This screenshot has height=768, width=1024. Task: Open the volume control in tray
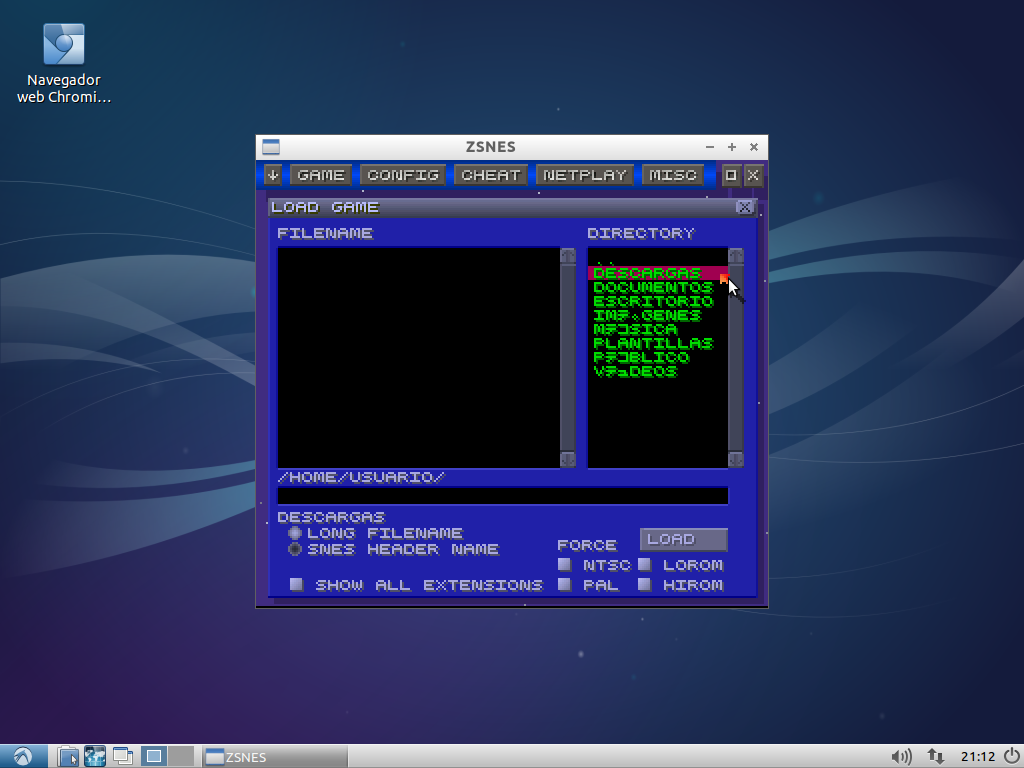click(x=901, y=756)
